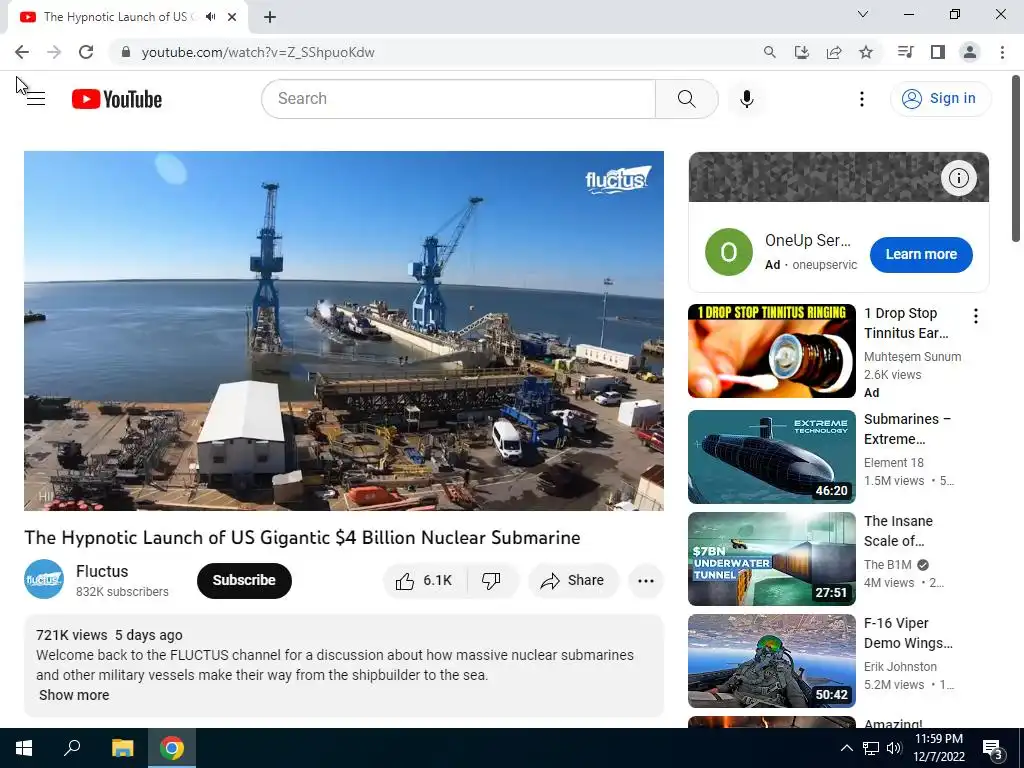Screen dimensions: 1024x768
Task: Expand Chrome tab search chevron
Action: tap(863, 14)
